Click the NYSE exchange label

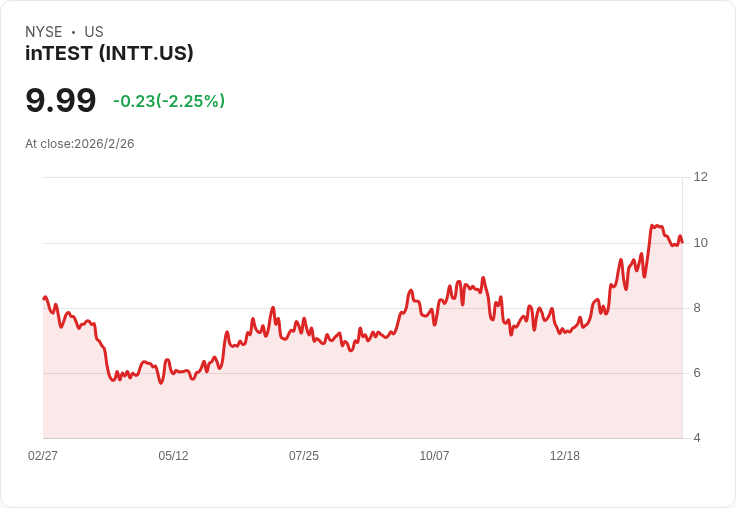pos(44,32)
